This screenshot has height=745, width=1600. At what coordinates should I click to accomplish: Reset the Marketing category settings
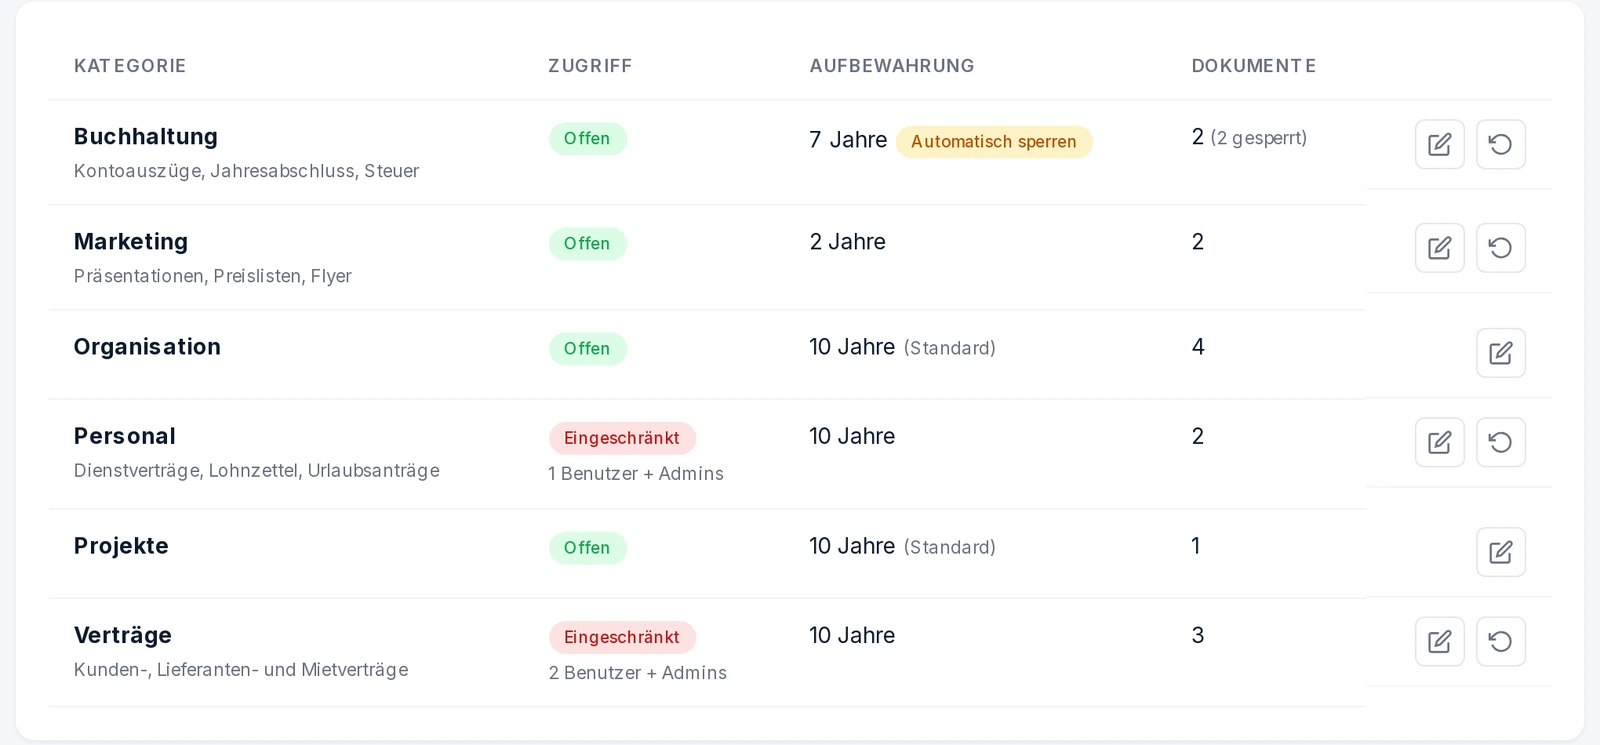[x=1500, y=248]
